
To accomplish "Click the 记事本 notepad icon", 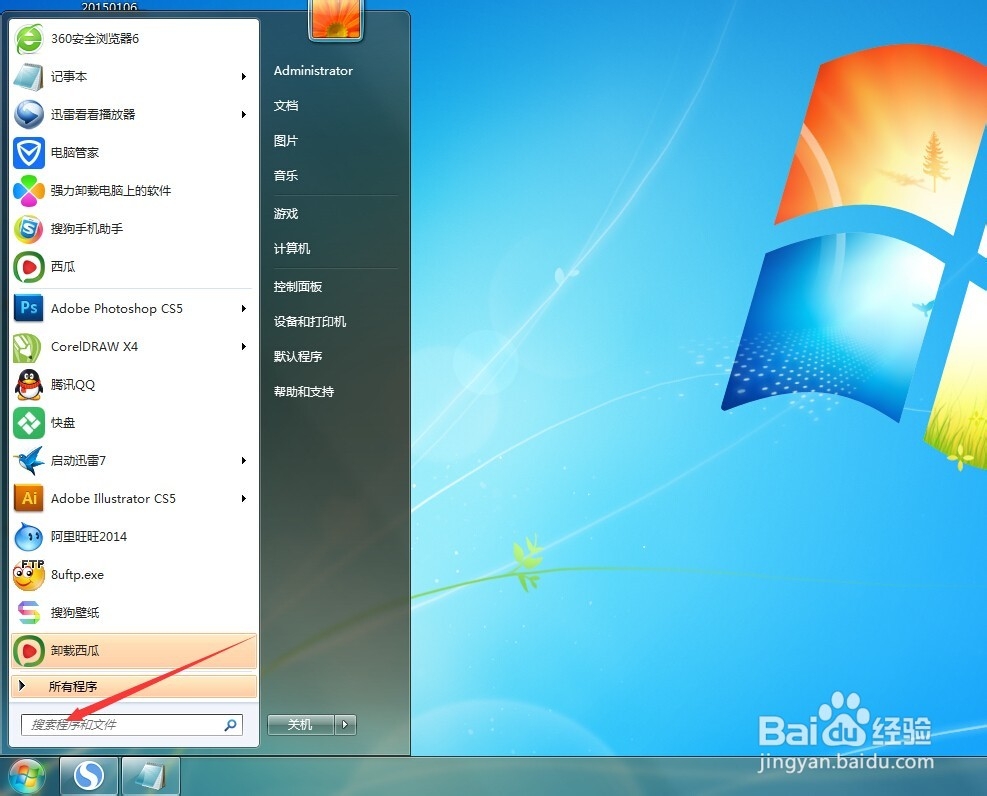I will point(29,77).
